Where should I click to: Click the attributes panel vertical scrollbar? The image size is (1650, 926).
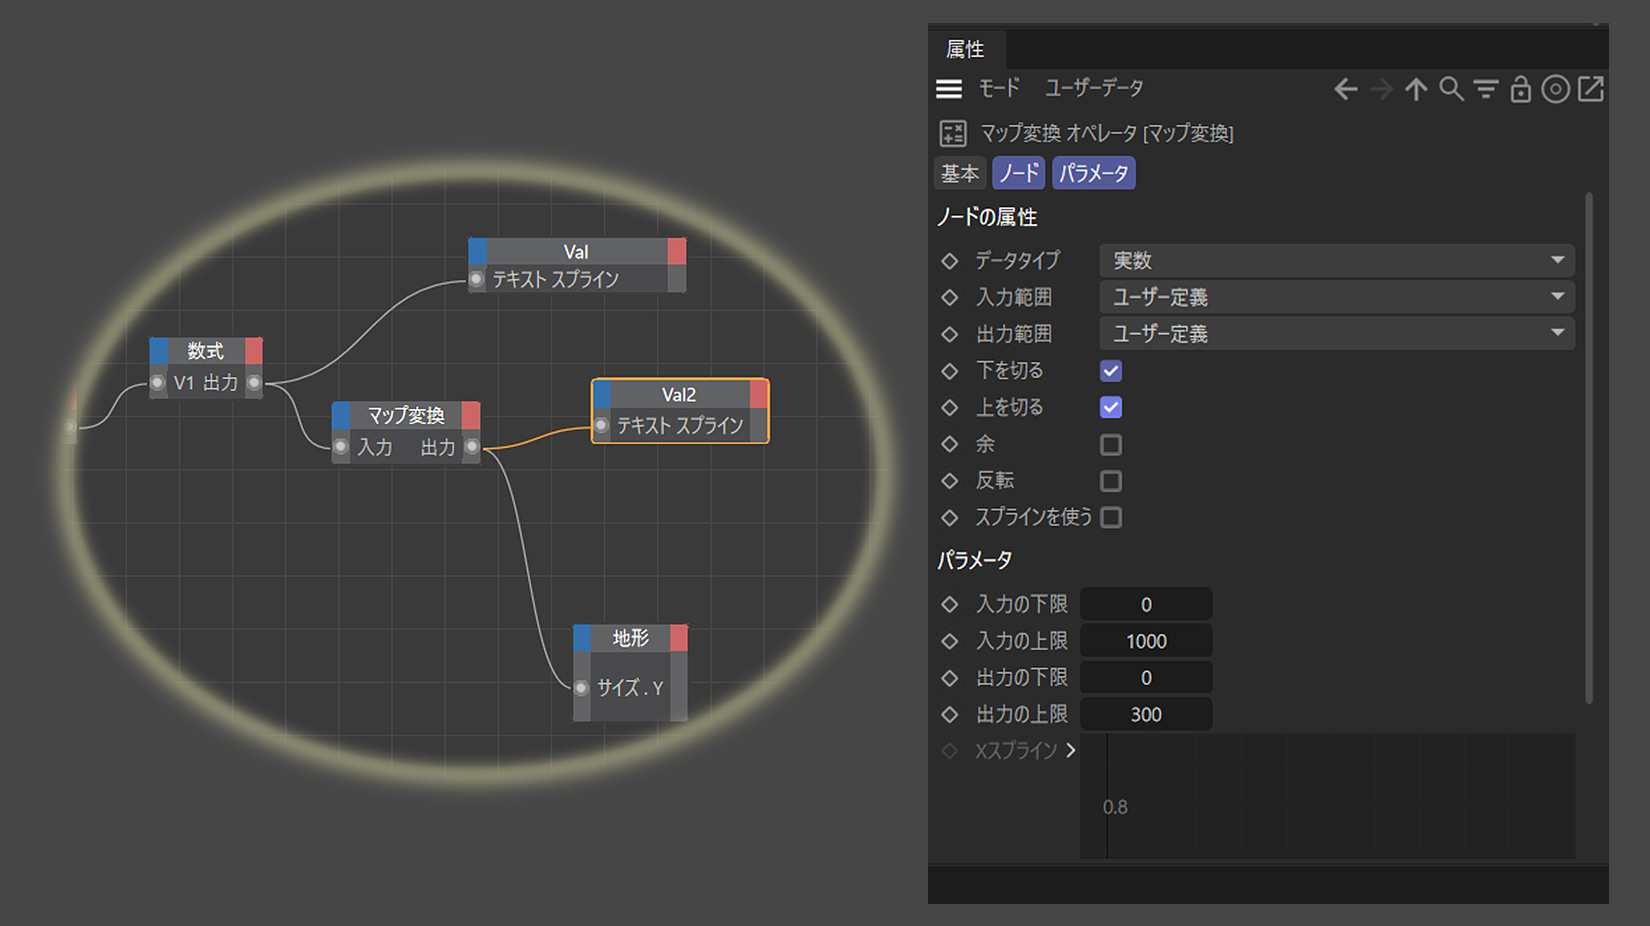(x=1589, y=448)
